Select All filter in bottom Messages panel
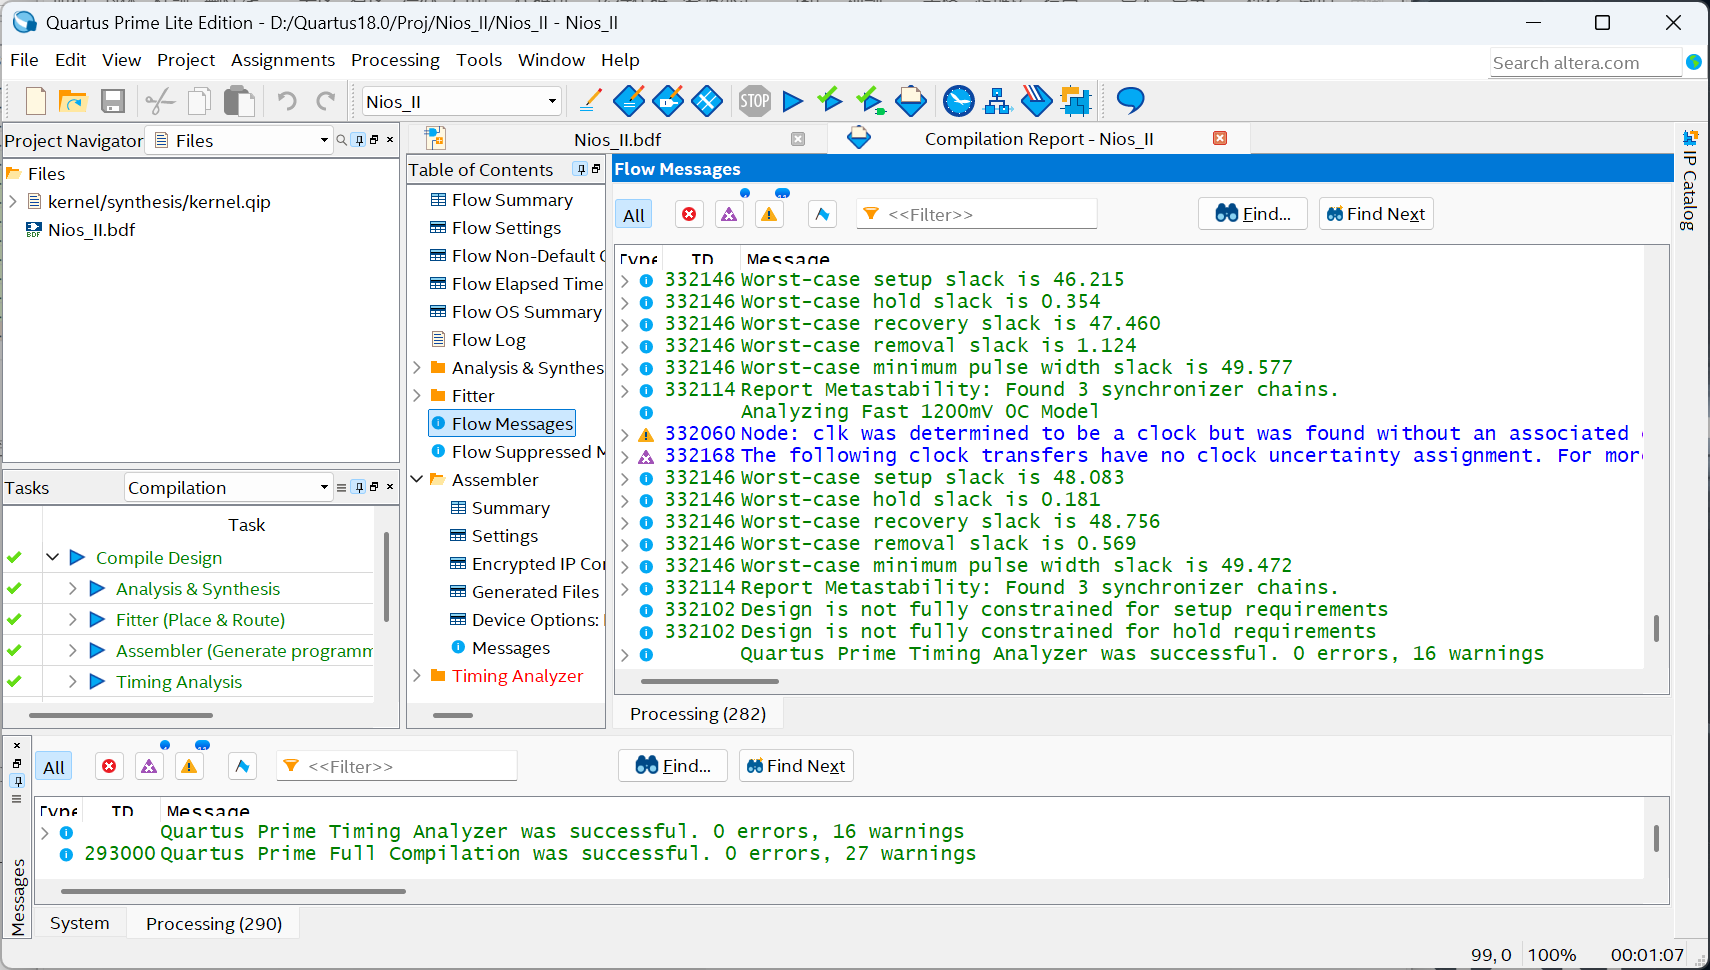Screen dimensions: 1710x970 click(x=54, y=767)
